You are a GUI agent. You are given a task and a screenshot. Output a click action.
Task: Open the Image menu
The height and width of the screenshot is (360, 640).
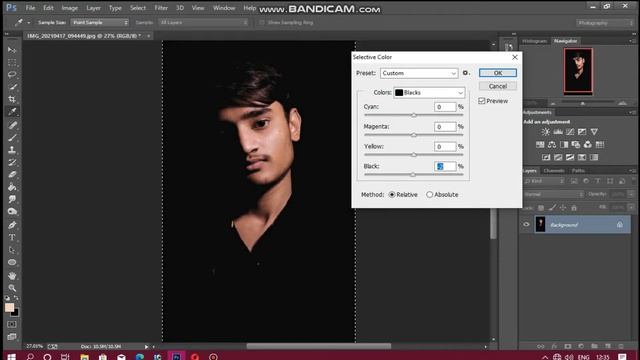pyautogui.click(x=69, y=8)
